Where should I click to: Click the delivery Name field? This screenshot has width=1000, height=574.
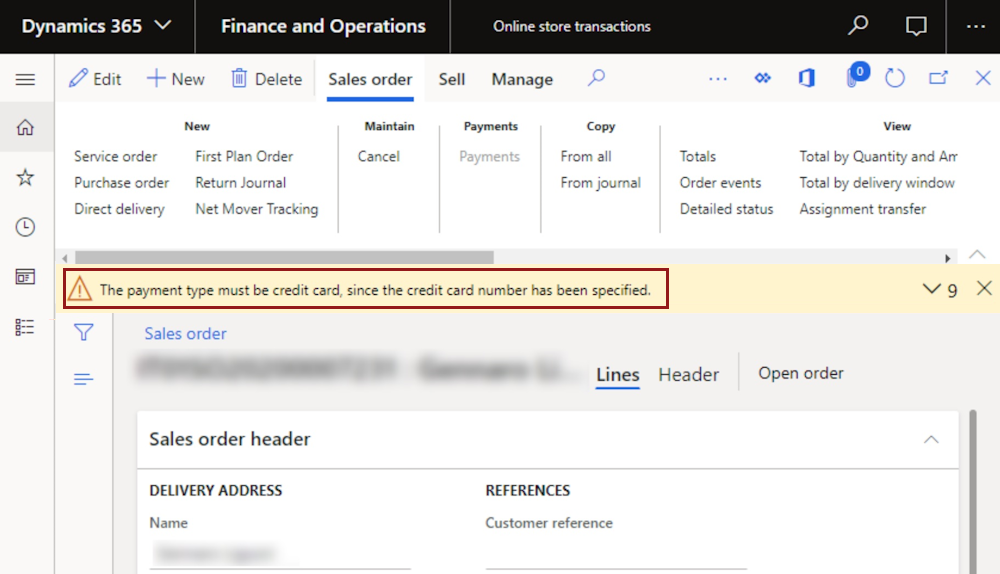point(280,552)
